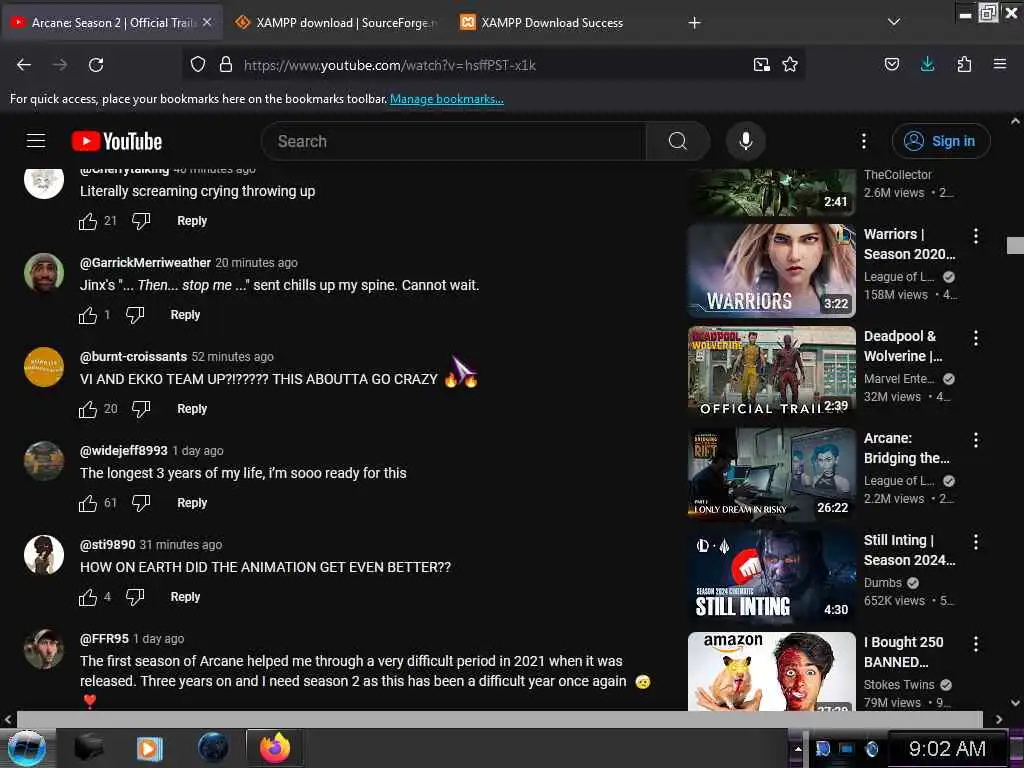The width and height of the screenshot is (1024, 768).
Task: Open @sti9890 profile avatar
Action: [44, 555]
